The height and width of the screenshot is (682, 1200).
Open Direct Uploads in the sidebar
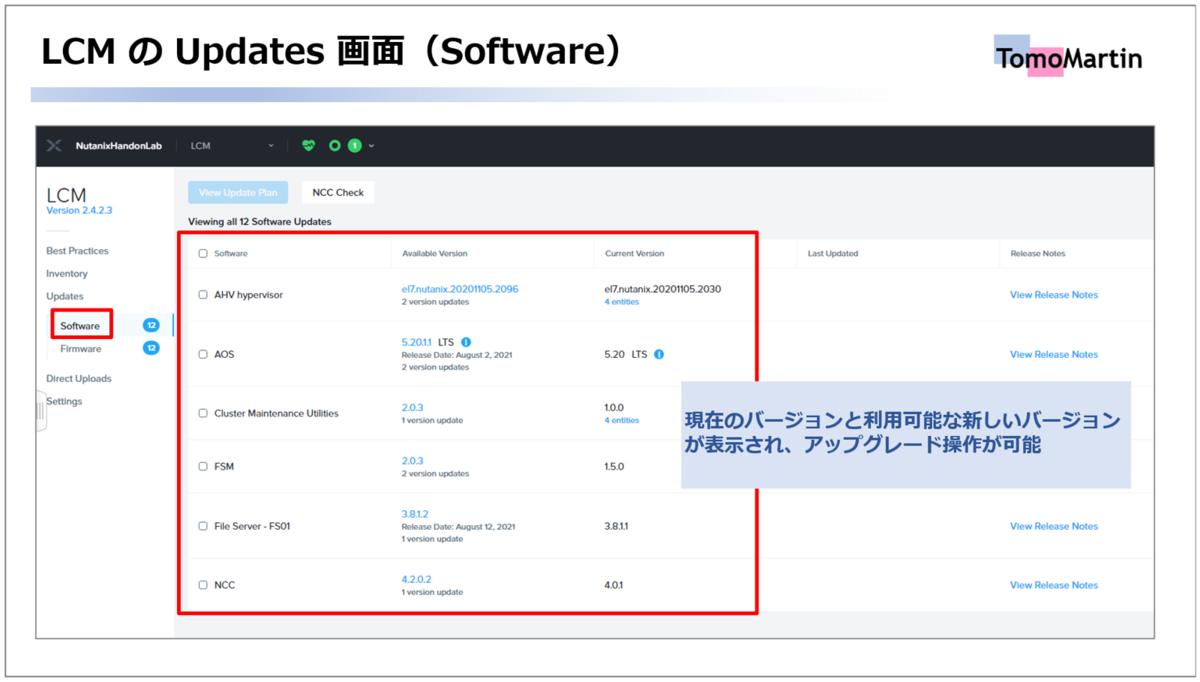(x=79, y=379)
